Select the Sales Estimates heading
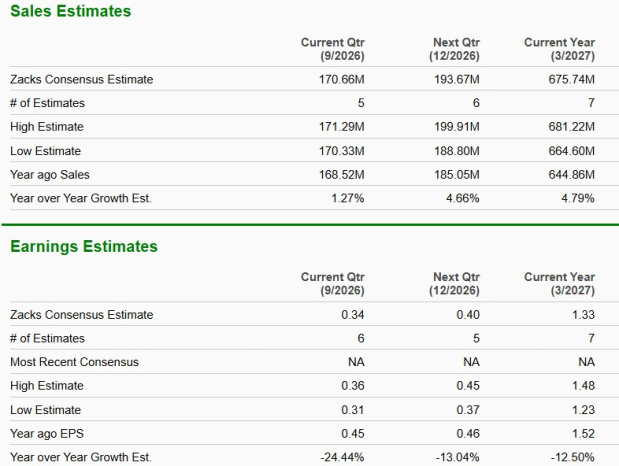The image size is (619, 466). pyautogui.click(x=70, y=11)
